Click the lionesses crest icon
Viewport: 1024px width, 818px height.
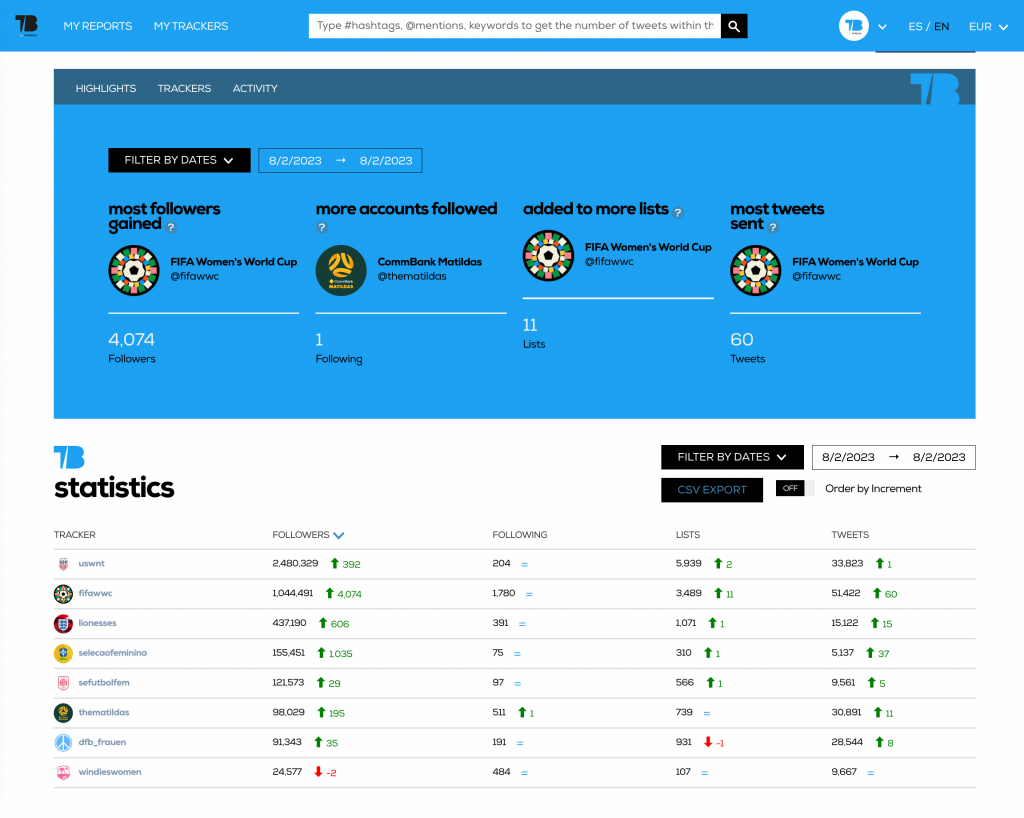(x=61, y=623)
